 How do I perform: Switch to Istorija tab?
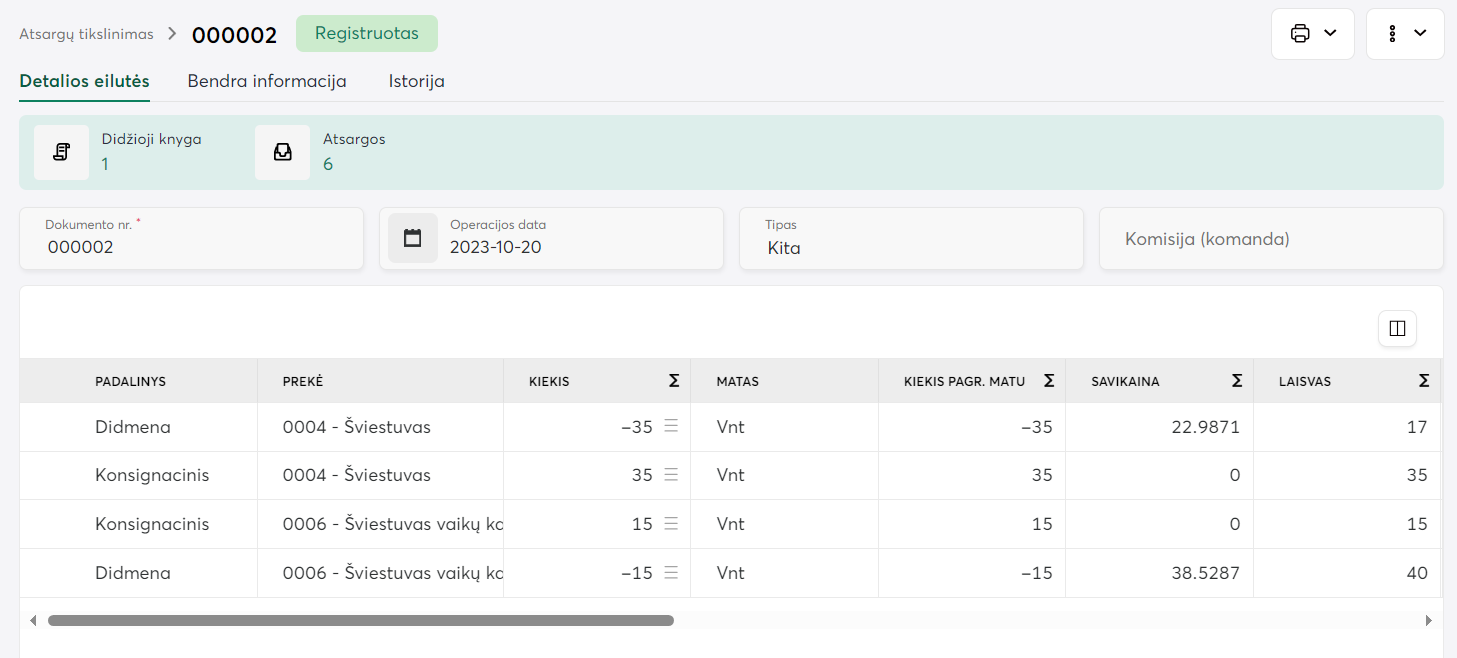point(416,82)
